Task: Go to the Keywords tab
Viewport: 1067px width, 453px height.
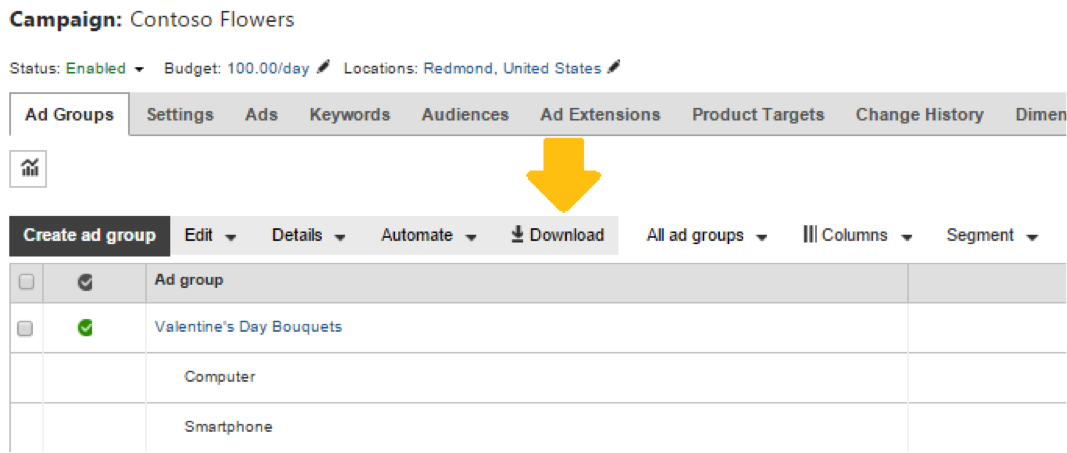Action: point(350,114)
